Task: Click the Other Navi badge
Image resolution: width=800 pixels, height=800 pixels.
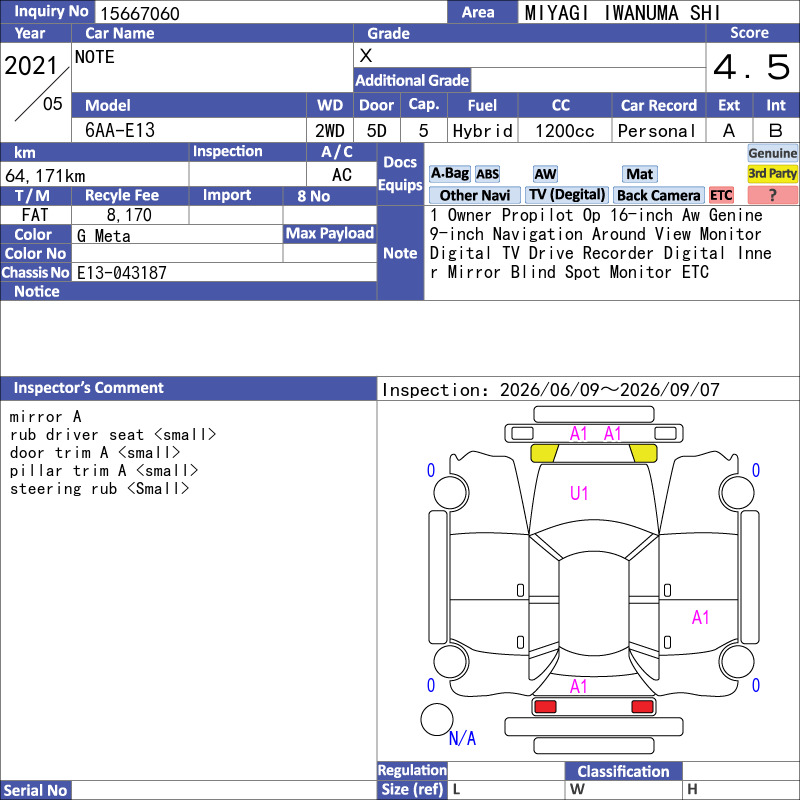Action: [474, 195]
